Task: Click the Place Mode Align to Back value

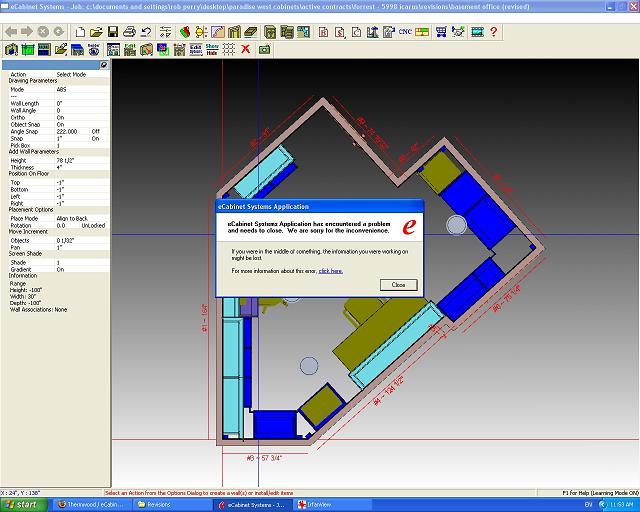Action: (x=72, y=218)
